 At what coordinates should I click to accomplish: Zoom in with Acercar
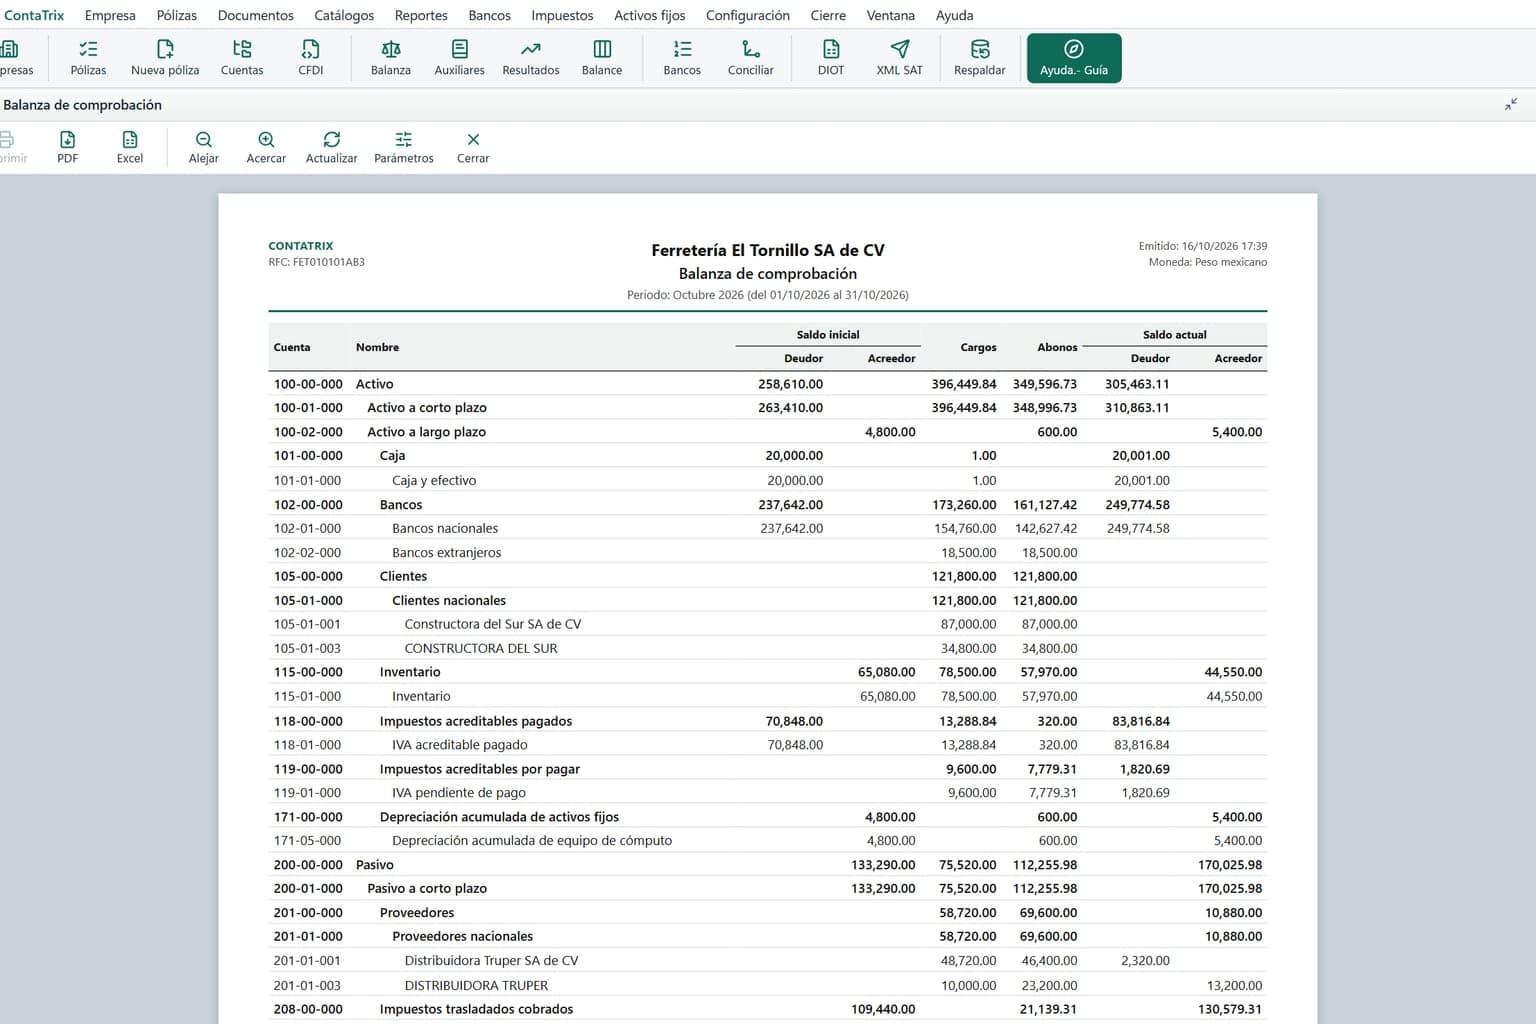tap(266, 147)
